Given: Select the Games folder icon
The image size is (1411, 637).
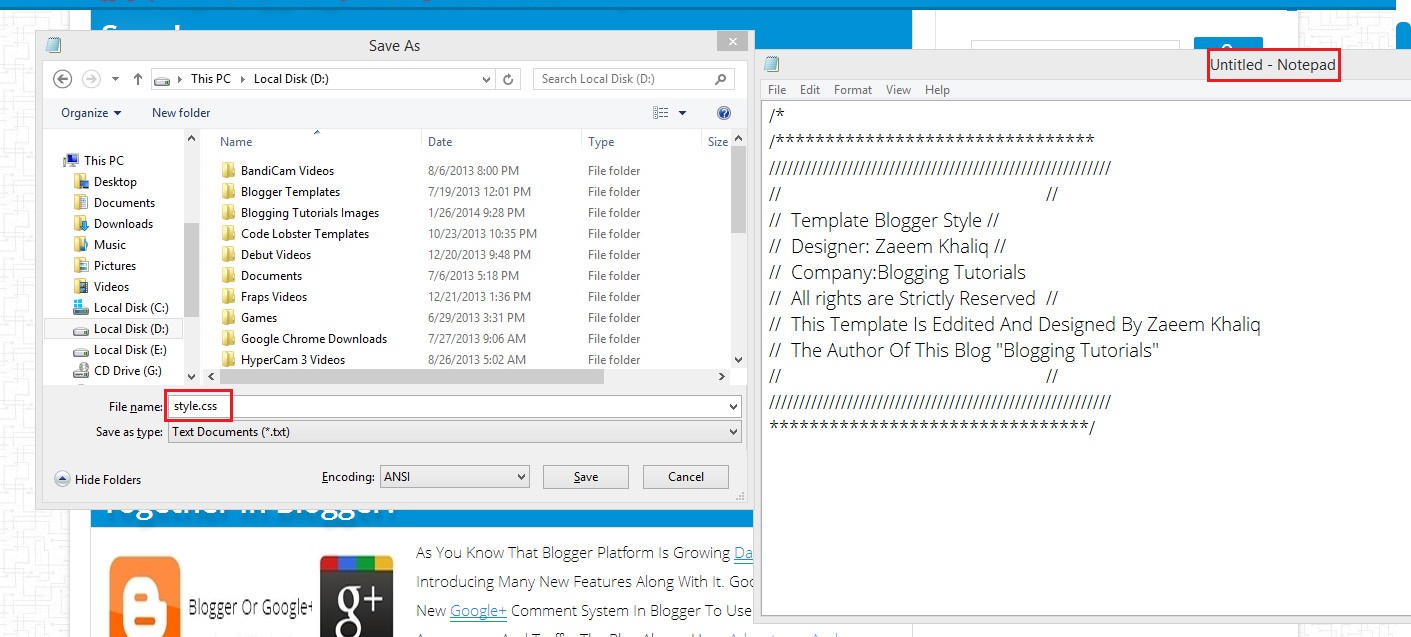Looking at the screenshot, I should 228,318.
